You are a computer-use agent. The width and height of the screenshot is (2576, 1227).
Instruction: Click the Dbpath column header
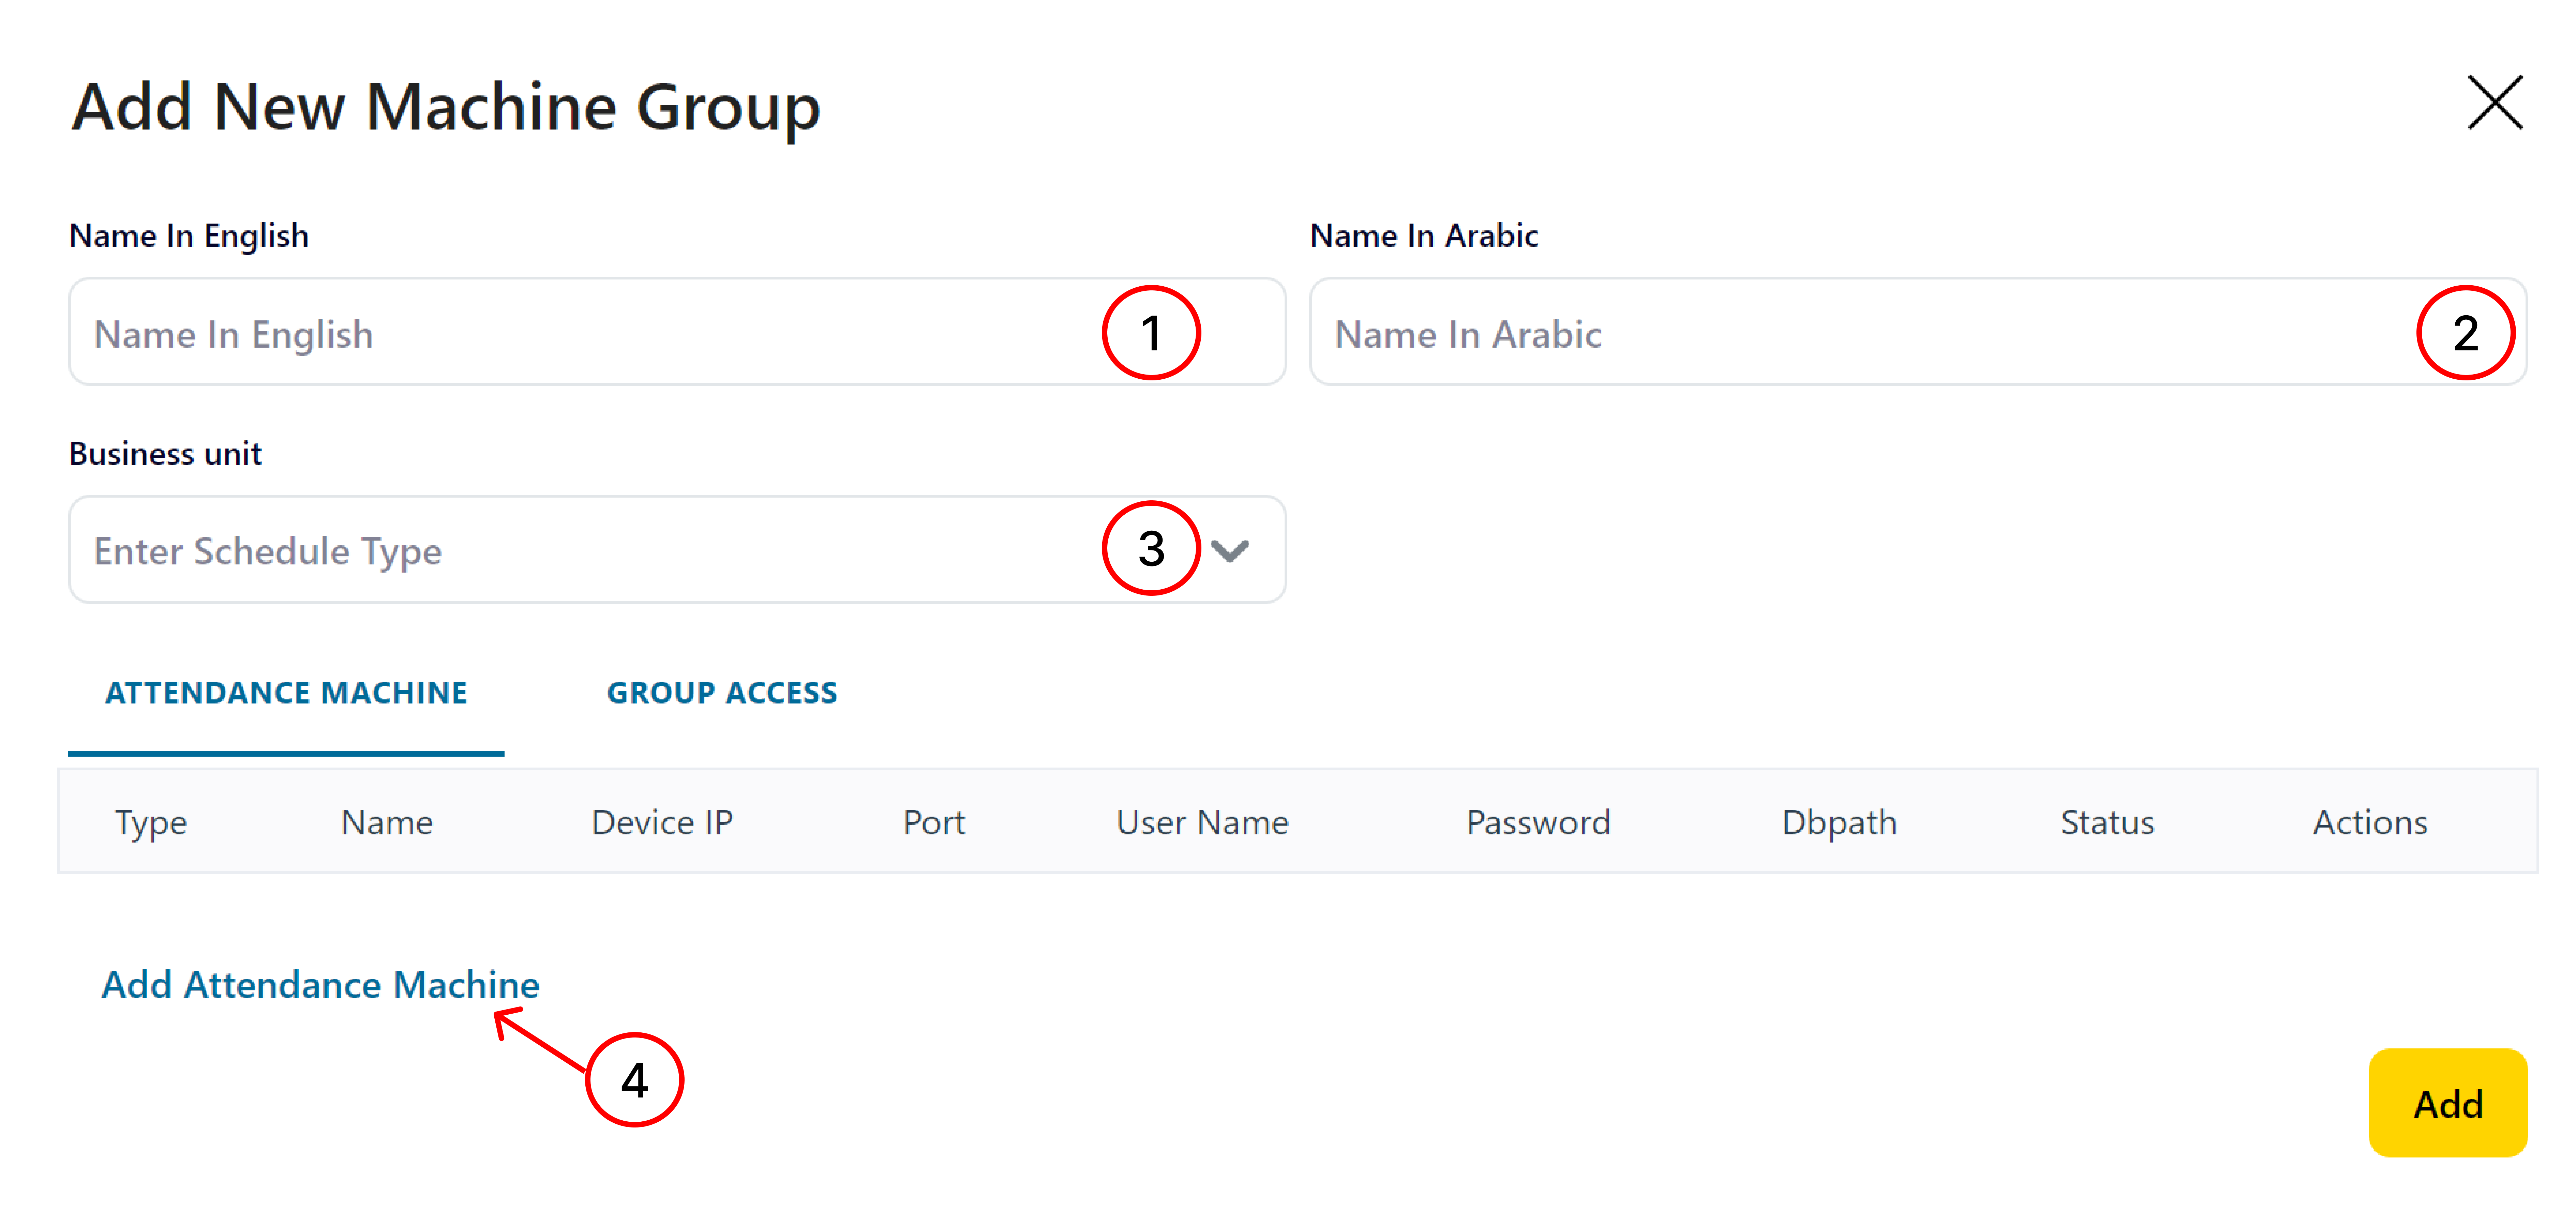coord(1839,822)
